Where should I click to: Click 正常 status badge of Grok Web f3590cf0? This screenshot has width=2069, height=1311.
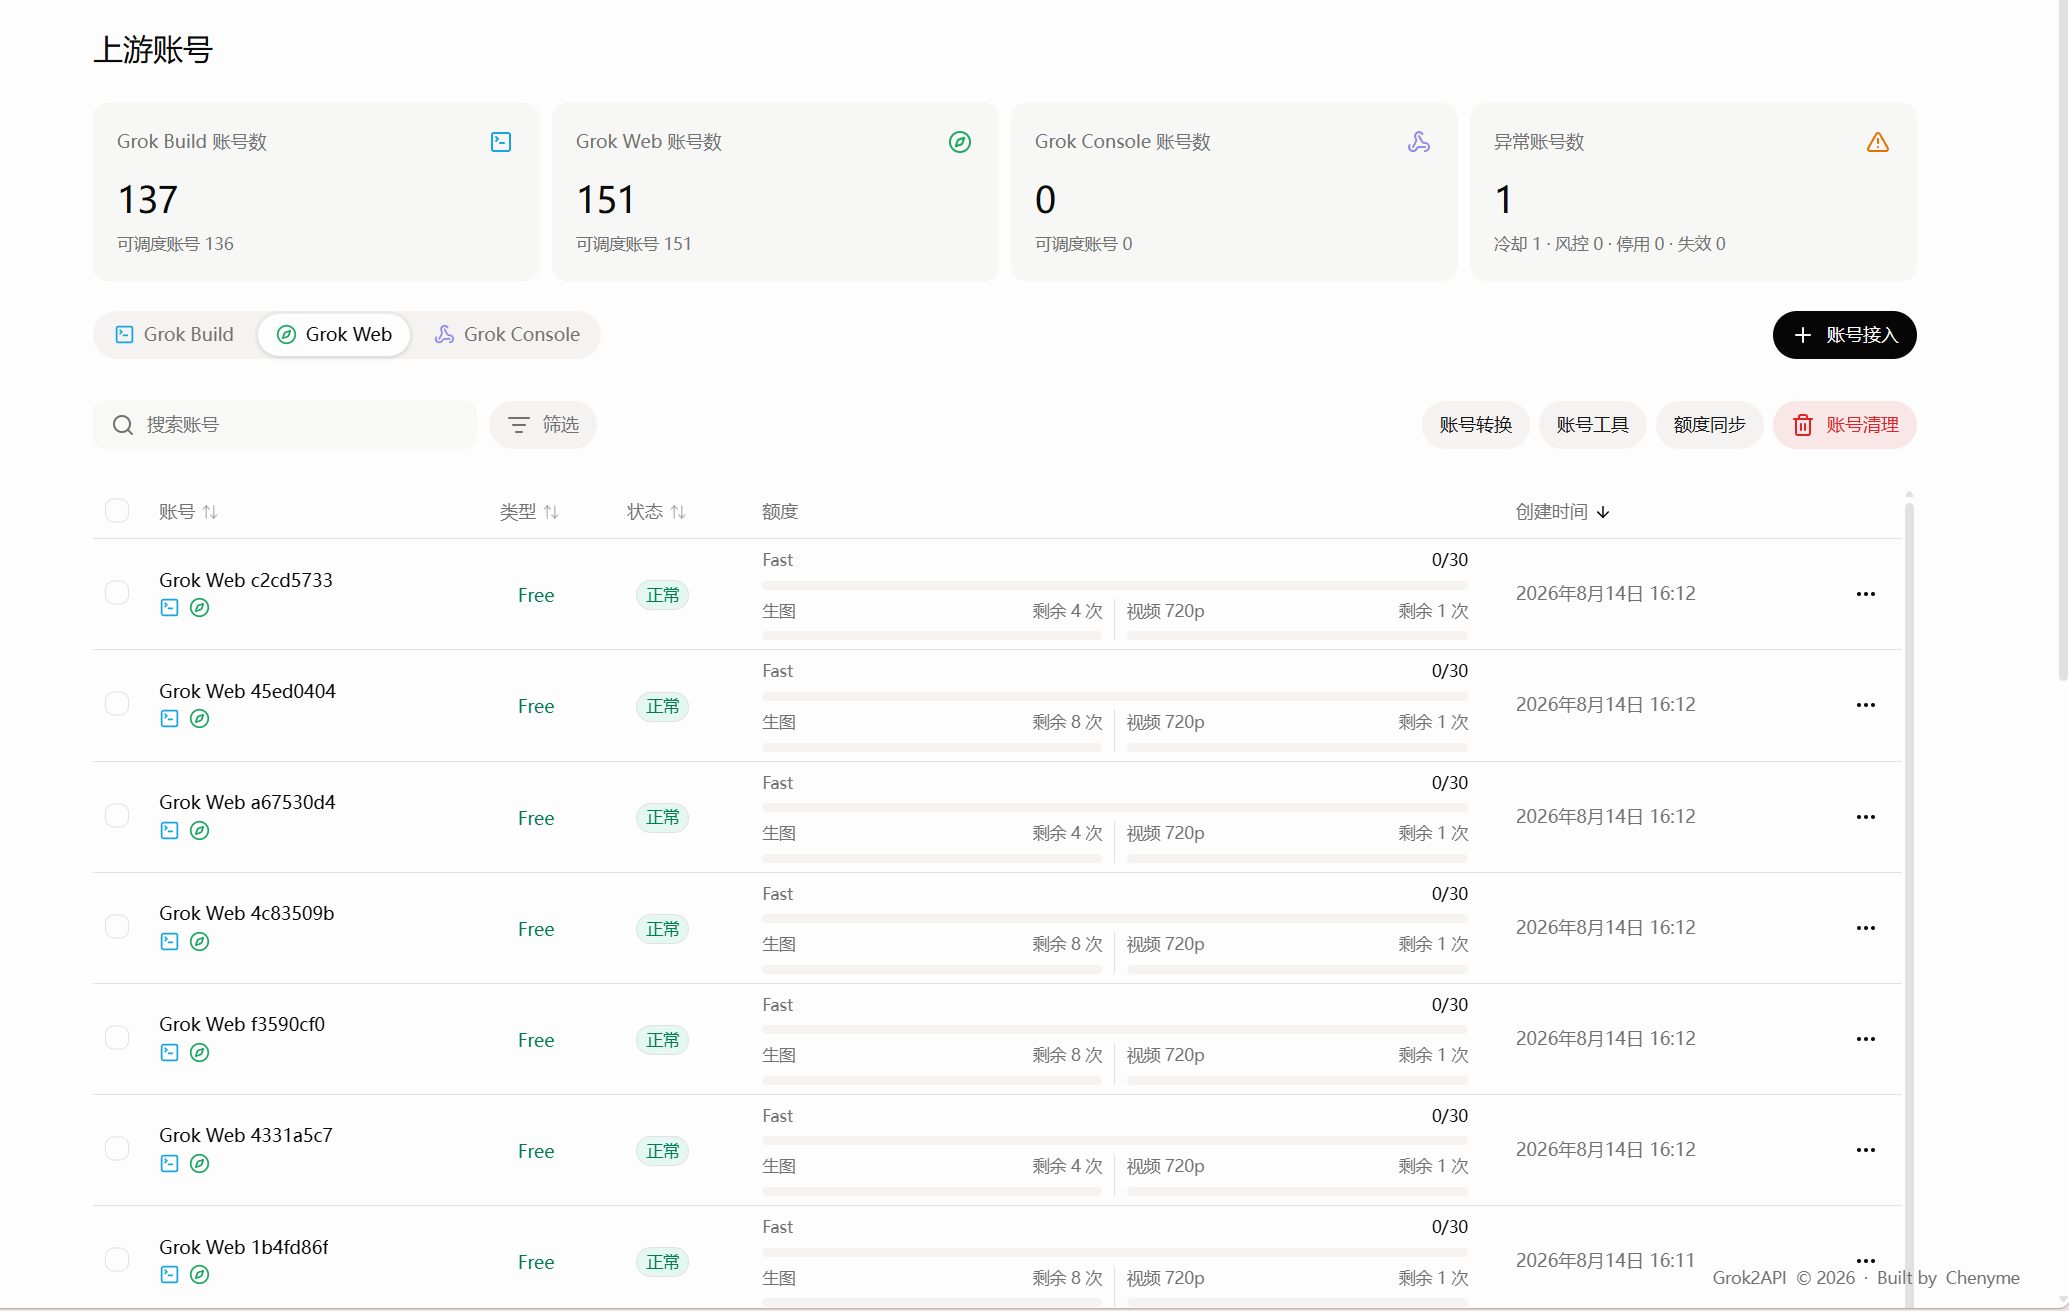coord(662,1040)
